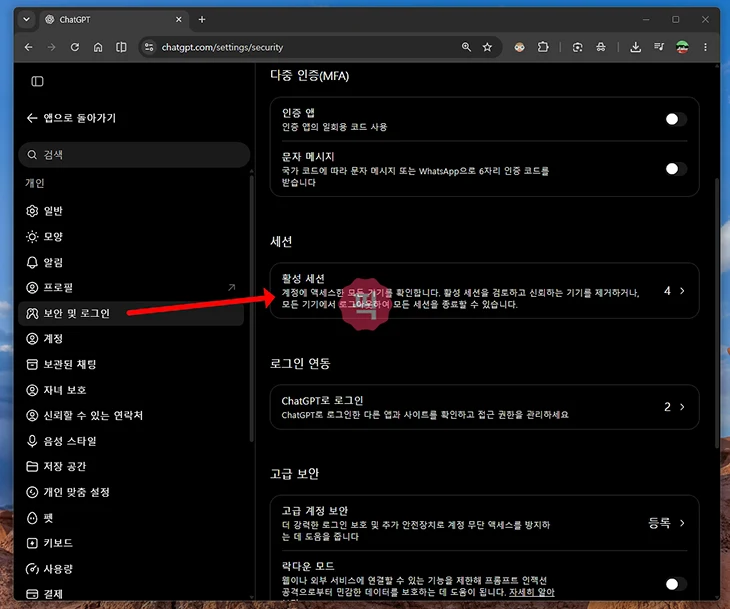Open 음성 스타일 voice settings
The width and height of the screenshot is (730, 609).
click(131, 441)
